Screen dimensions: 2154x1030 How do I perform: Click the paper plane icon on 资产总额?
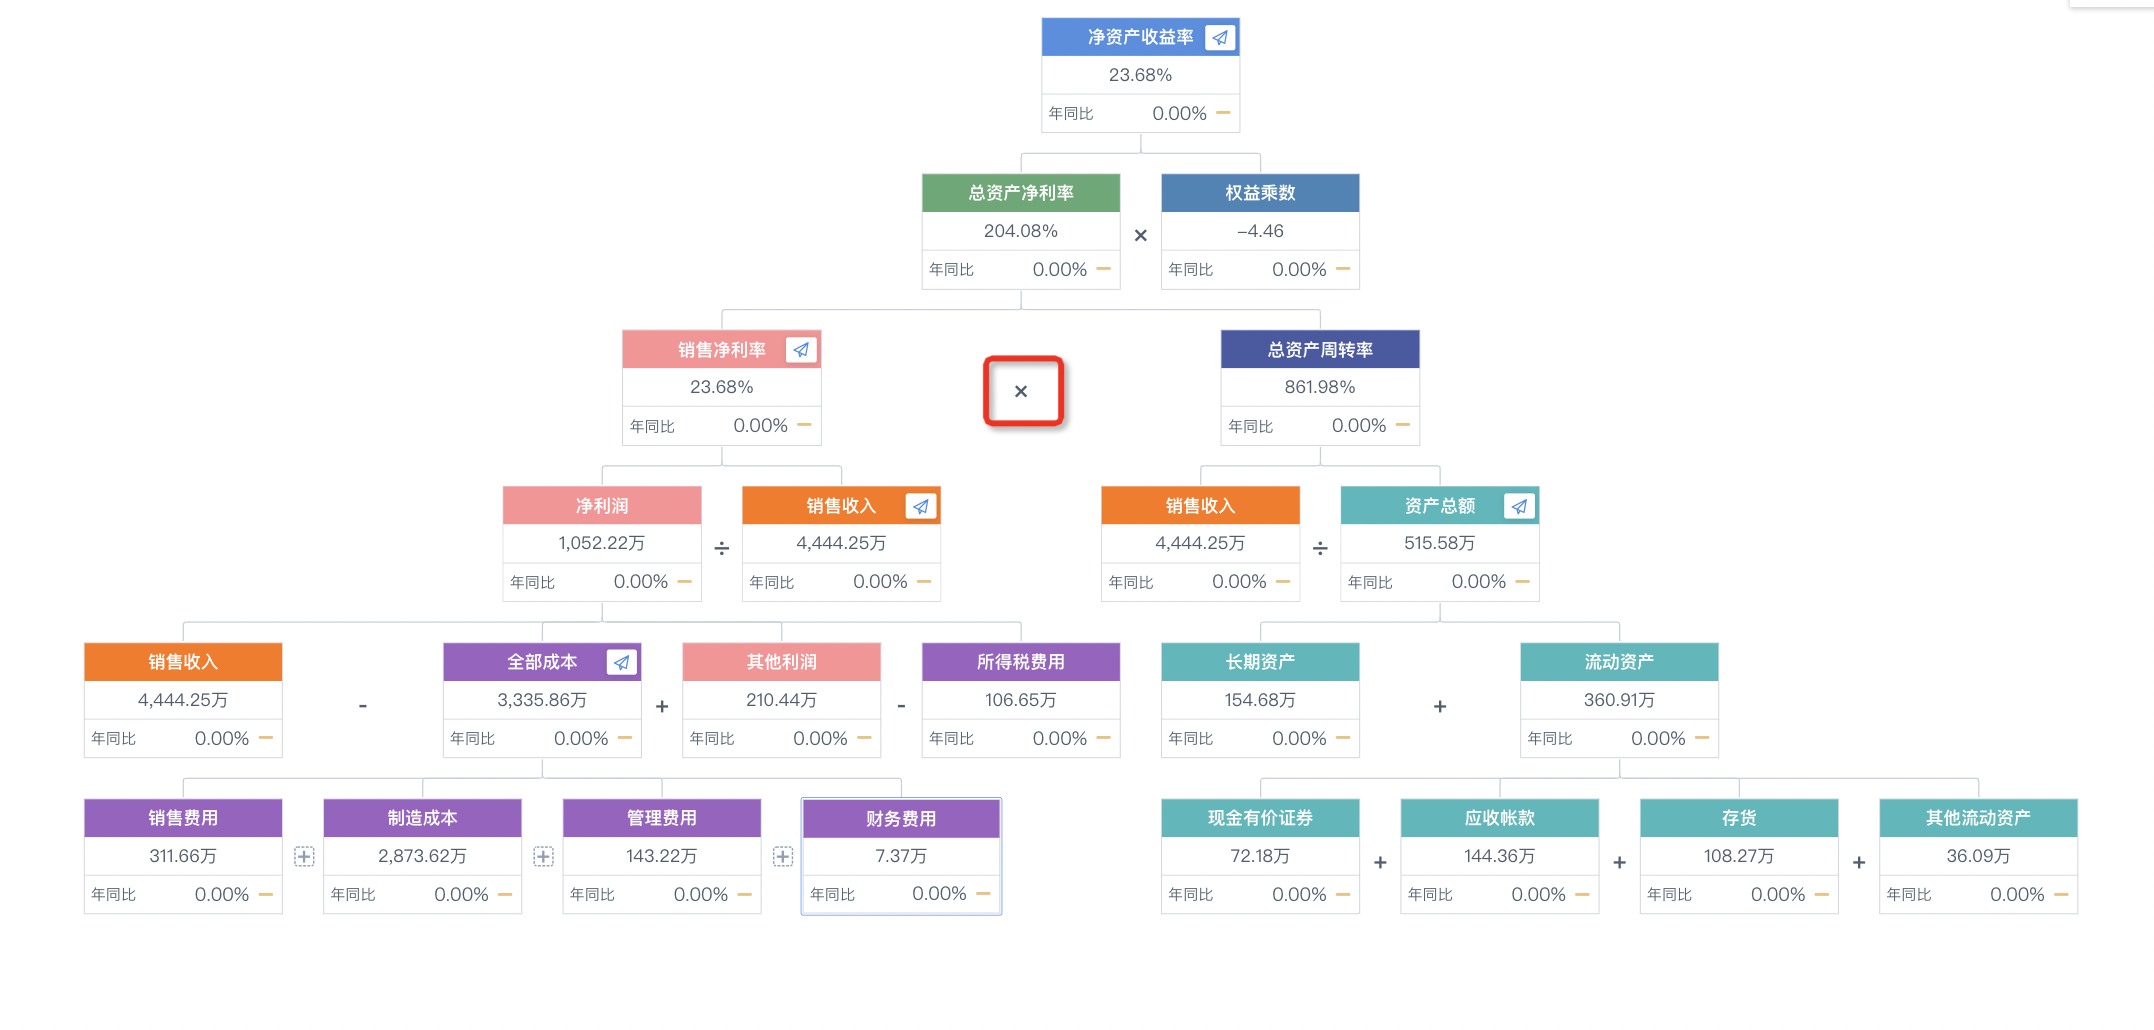coord(1519,506)
